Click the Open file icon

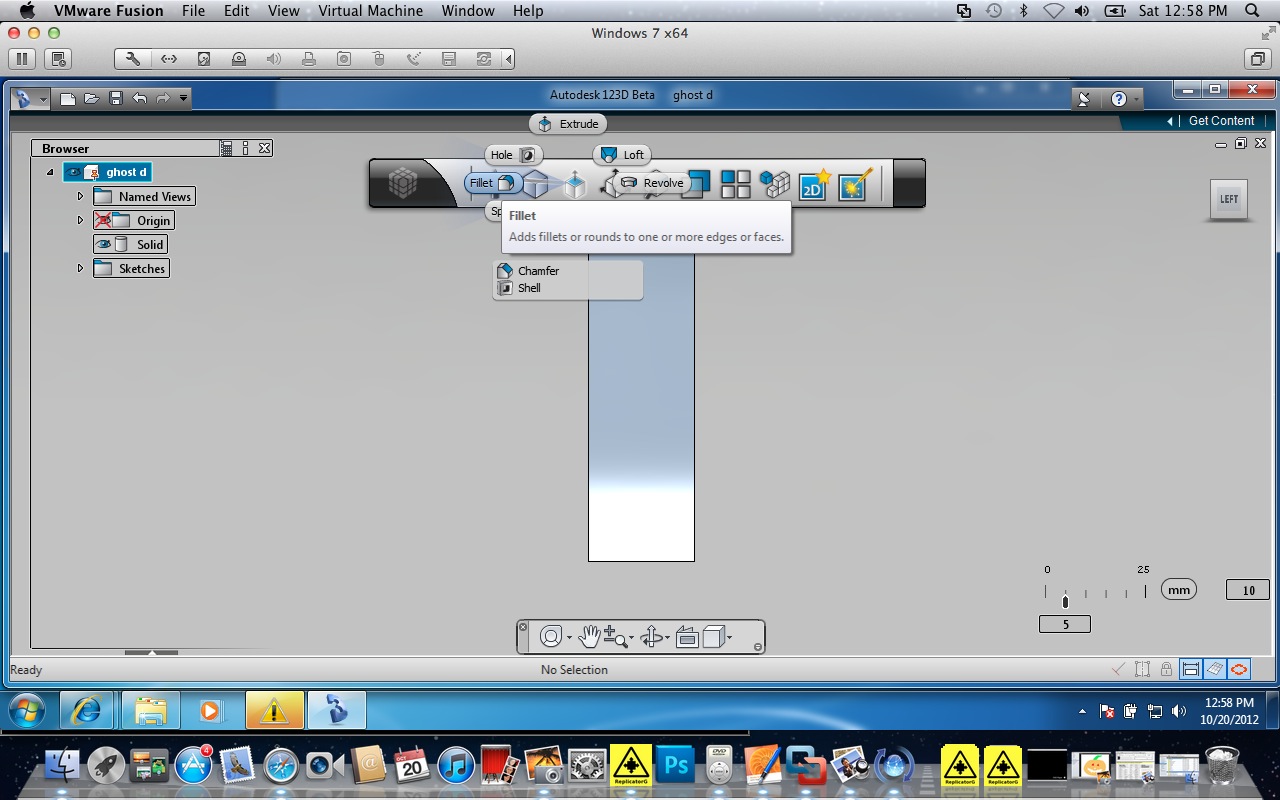click(92, 98)
